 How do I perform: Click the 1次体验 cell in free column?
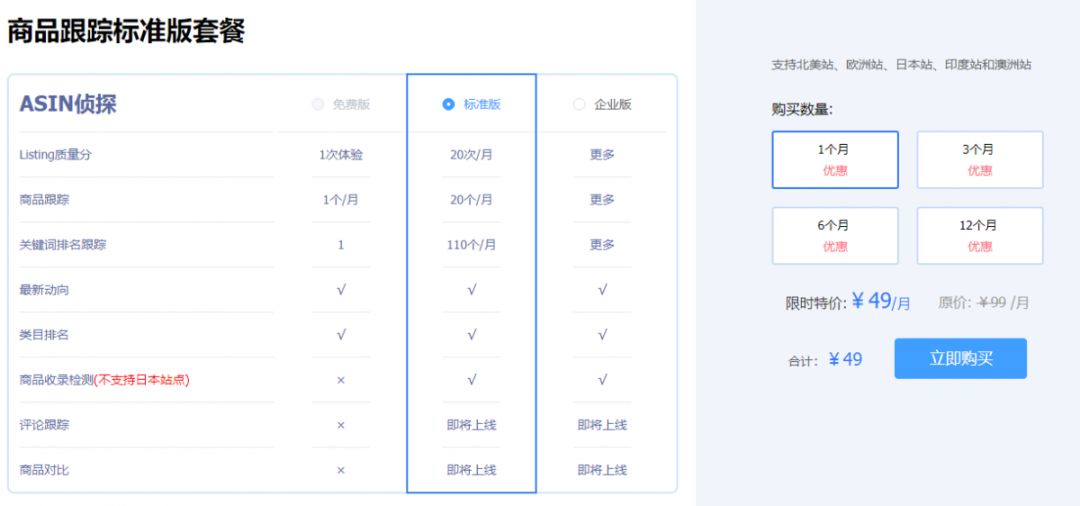[x=341, y=155]
